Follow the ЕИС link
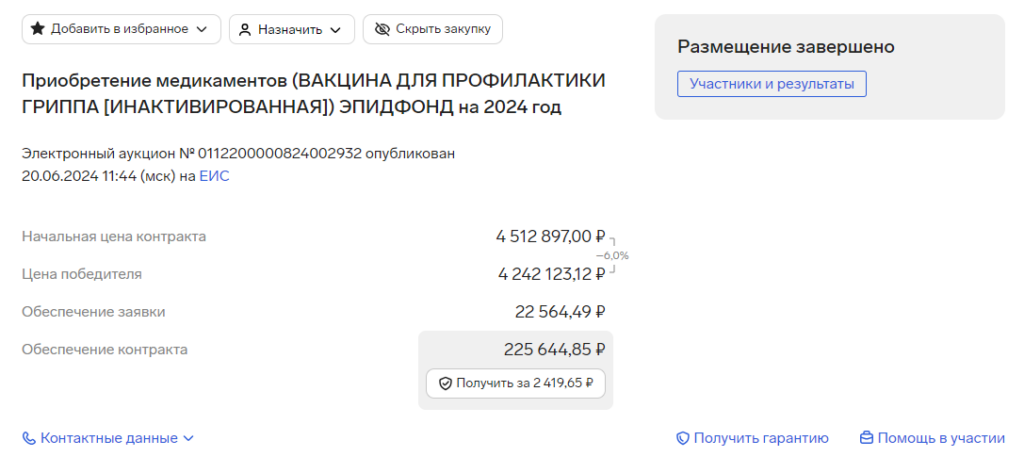Screen dimensions: 1024x473 (214, 176)
